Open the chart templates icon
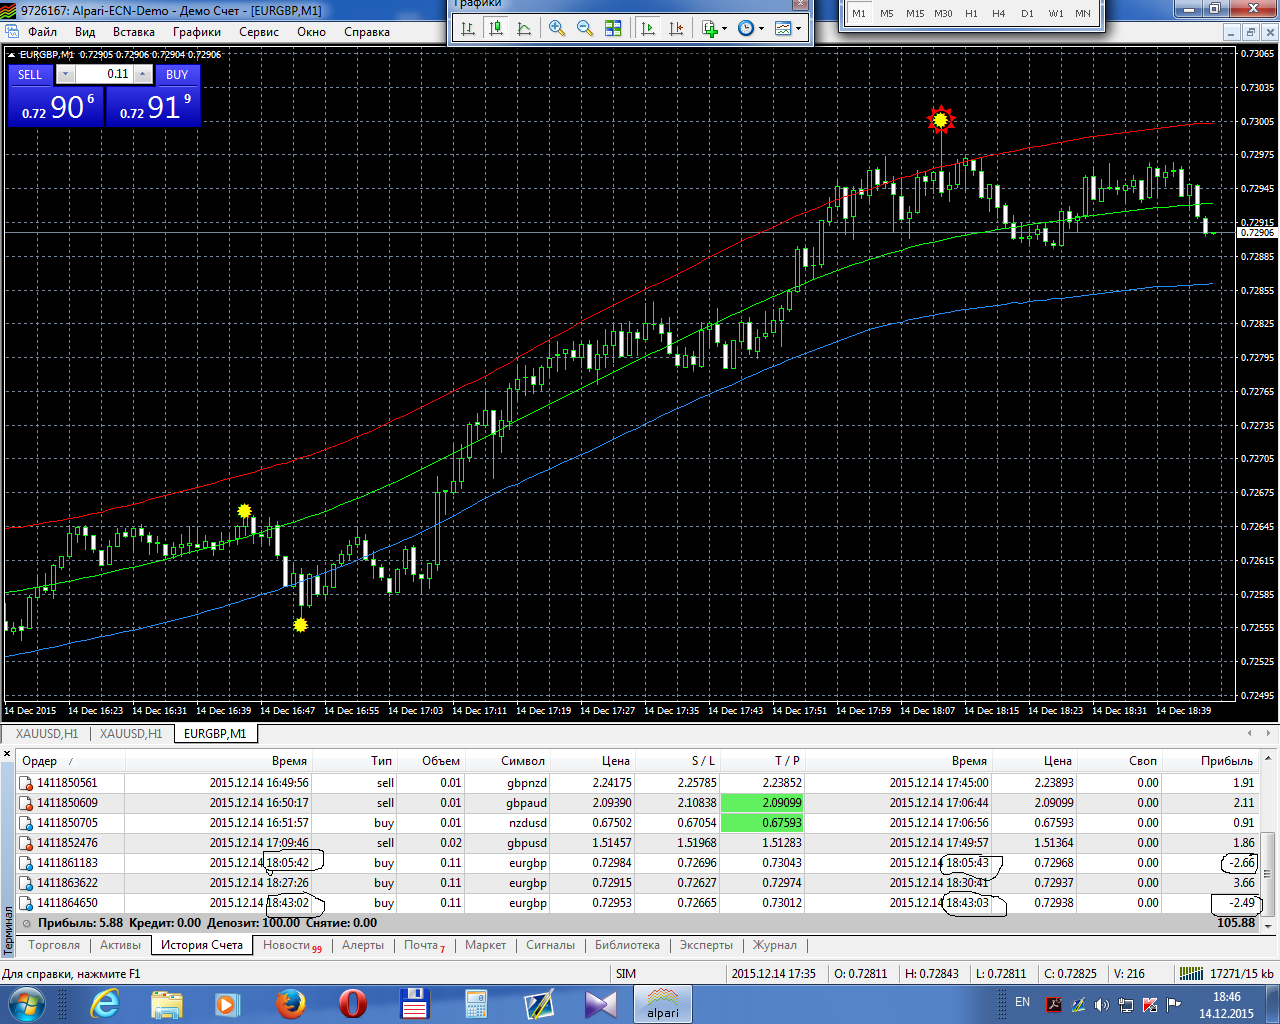Viewport: 1280px width, 1024px height. click(783, 28)
